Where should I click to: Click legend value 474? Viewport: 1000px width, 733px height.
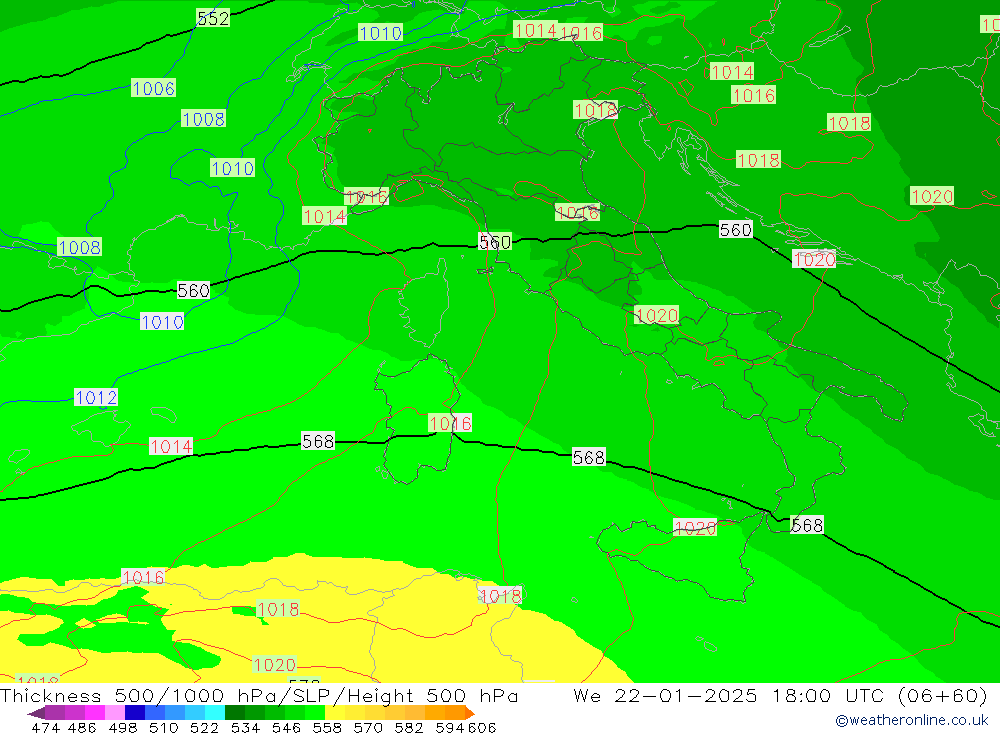click(x=45, y=727)
